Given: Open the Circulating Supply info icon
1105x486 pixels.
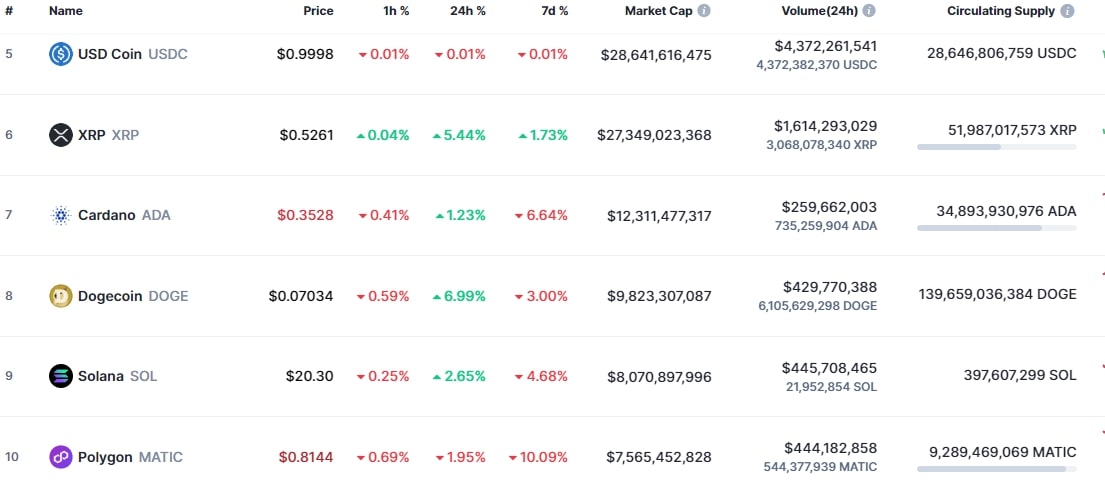Looking at the screenshot, I should point(1068,11).
